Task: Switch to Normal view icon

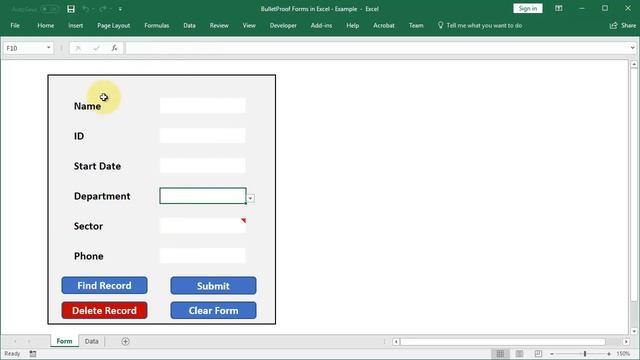Action: pos(500,353)
